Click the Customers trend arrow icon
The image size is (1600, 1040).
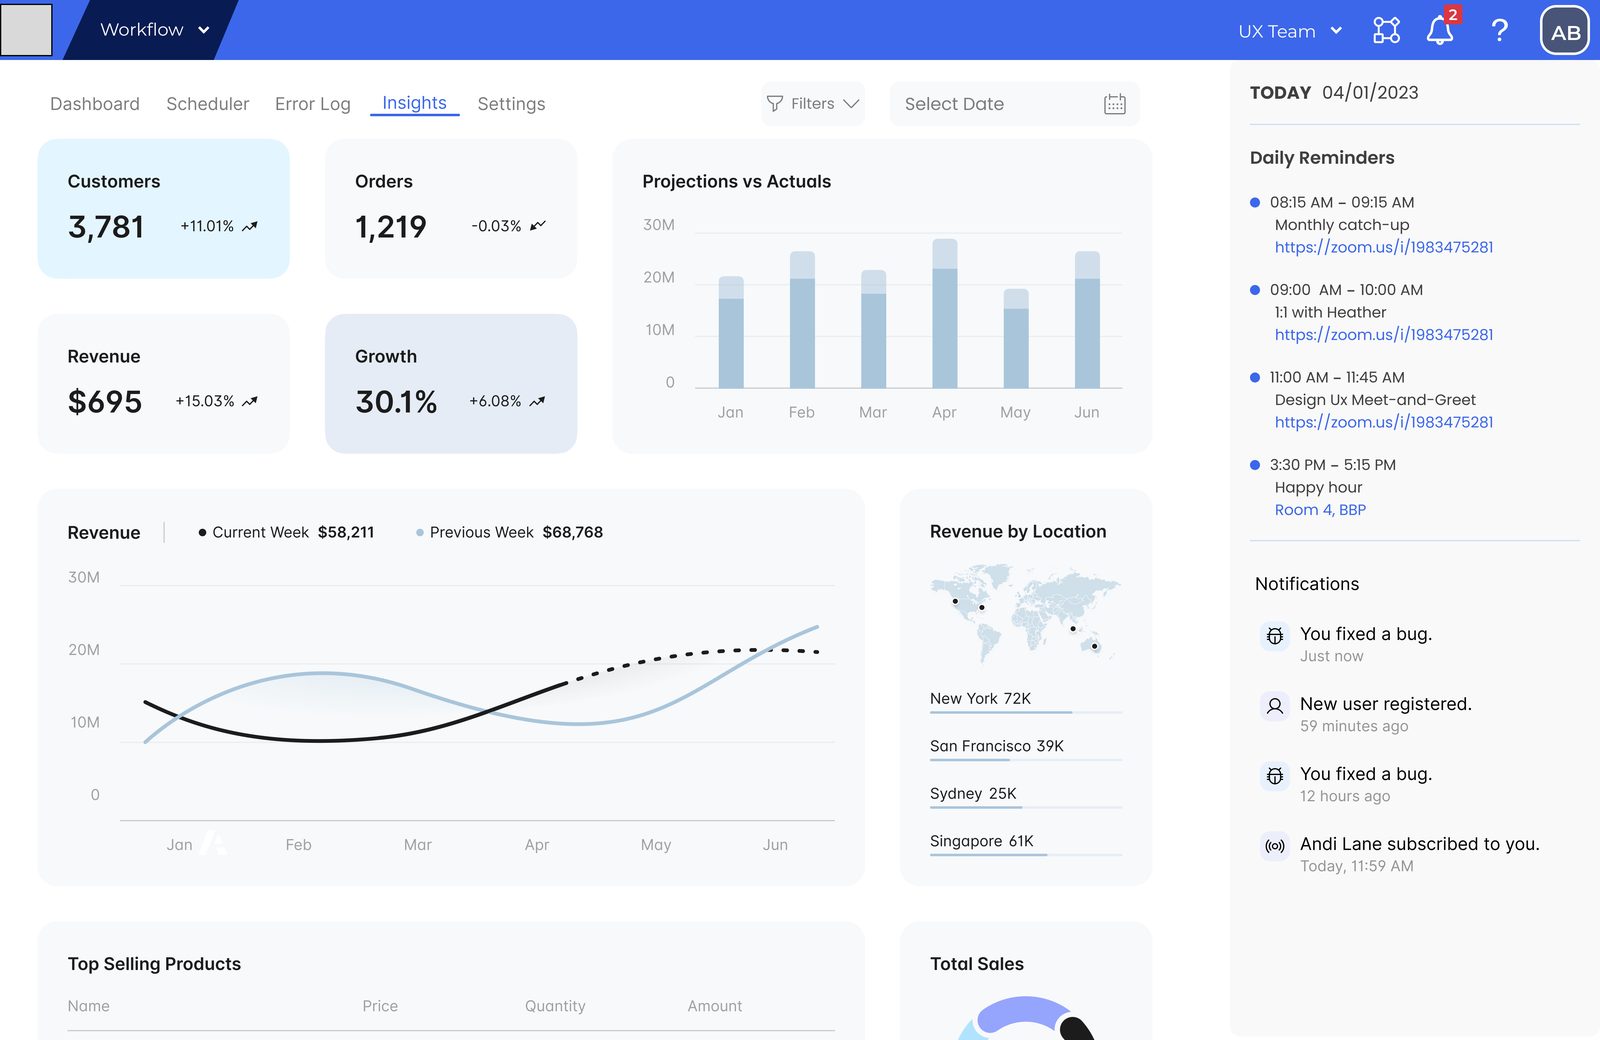click(250, 226)
